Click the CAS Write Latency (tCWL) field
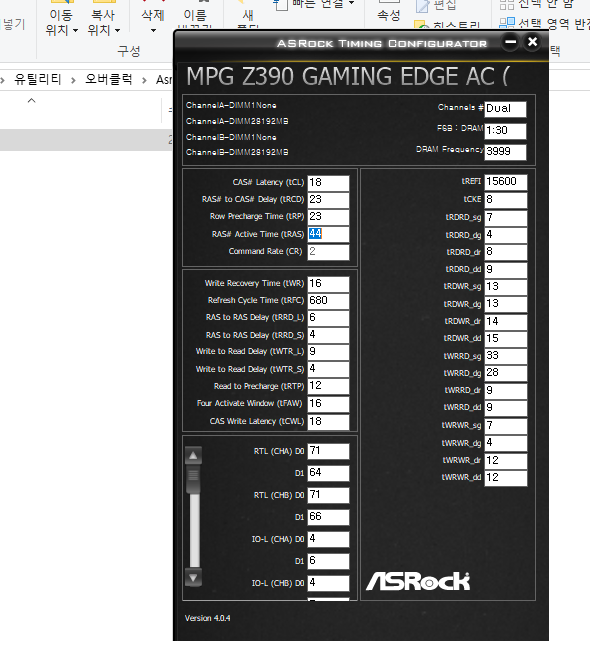This screenshot has width=590, height=664. (328, 422)
